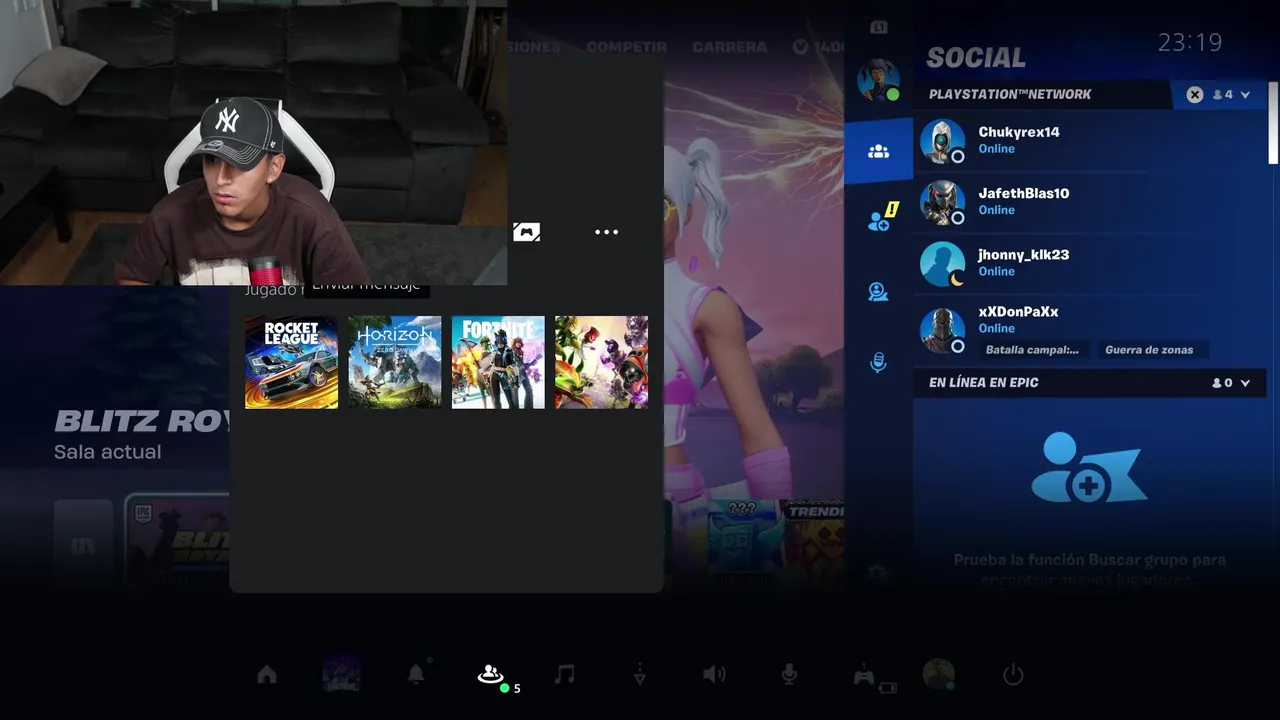The height and width of the screenshot is (720, 1280).
Task: Click xXDonPaXx's knight avatar
Action: [x=942, y=330]
